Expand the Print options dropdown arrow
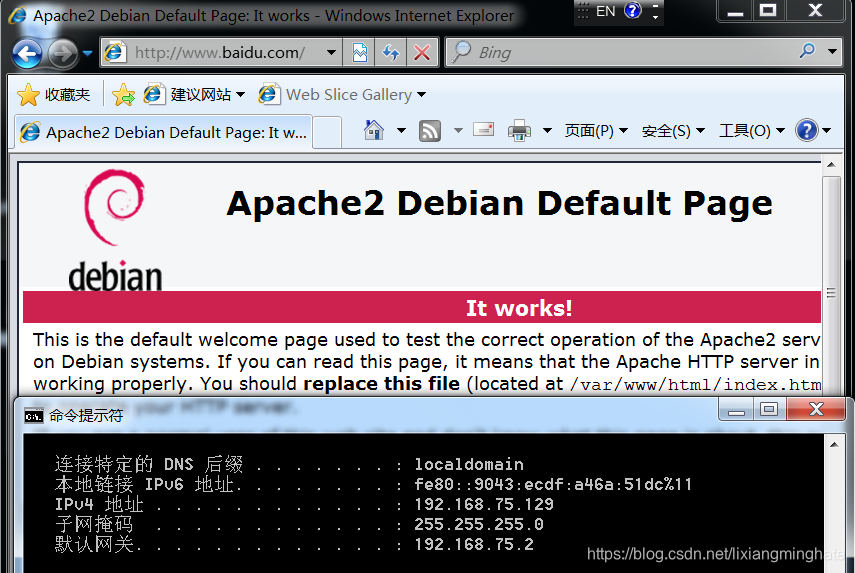855x573 pixels. click(547, 130)
